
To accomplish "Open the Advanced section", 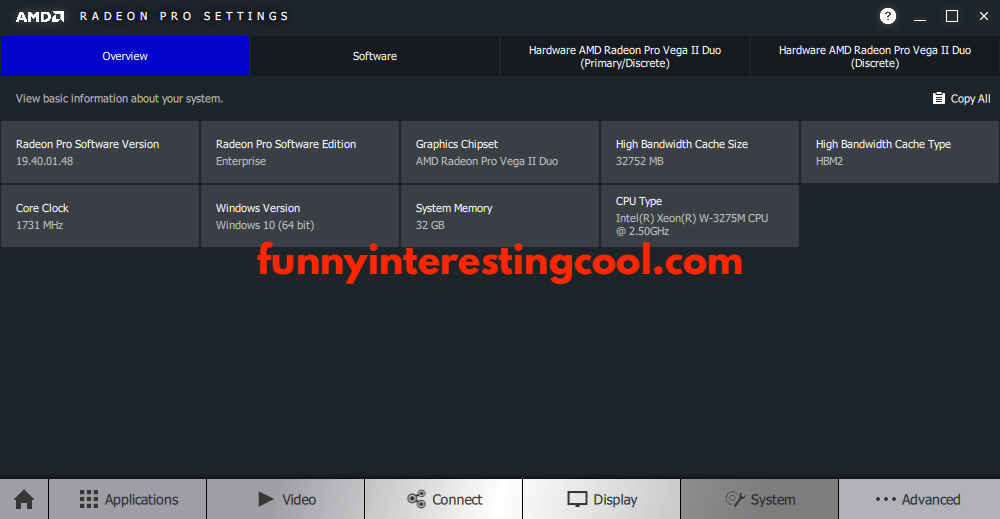I will click(x=919, y=499).
